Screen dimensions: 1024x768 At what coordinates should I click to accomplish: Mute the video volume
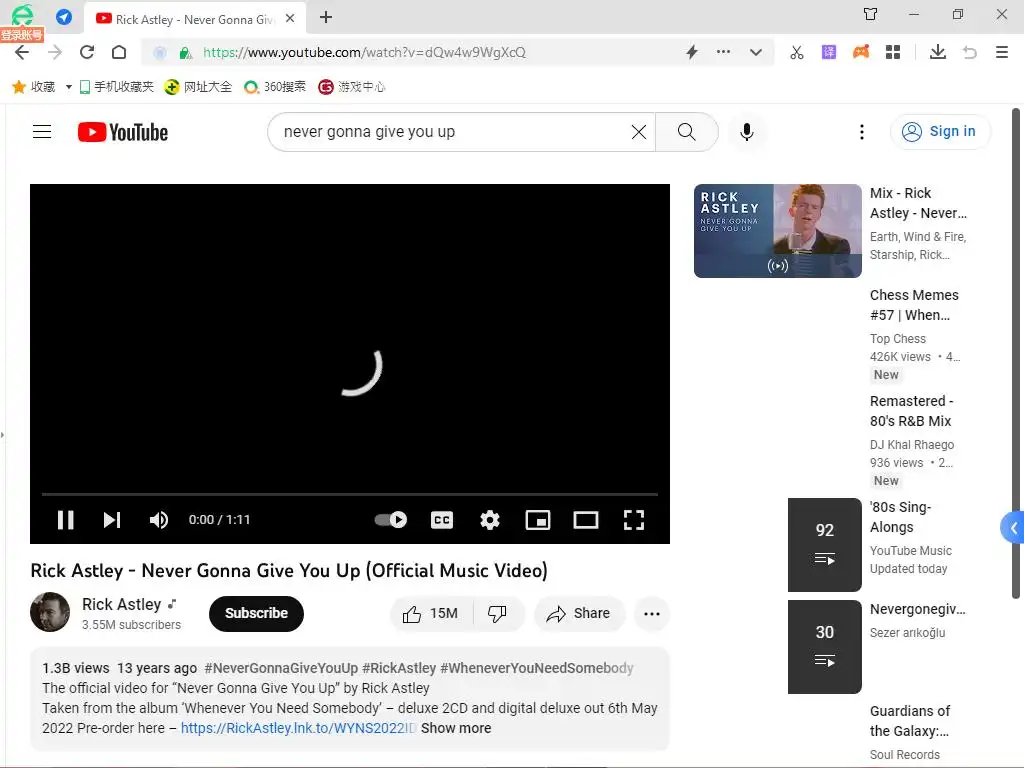[159, 520]
